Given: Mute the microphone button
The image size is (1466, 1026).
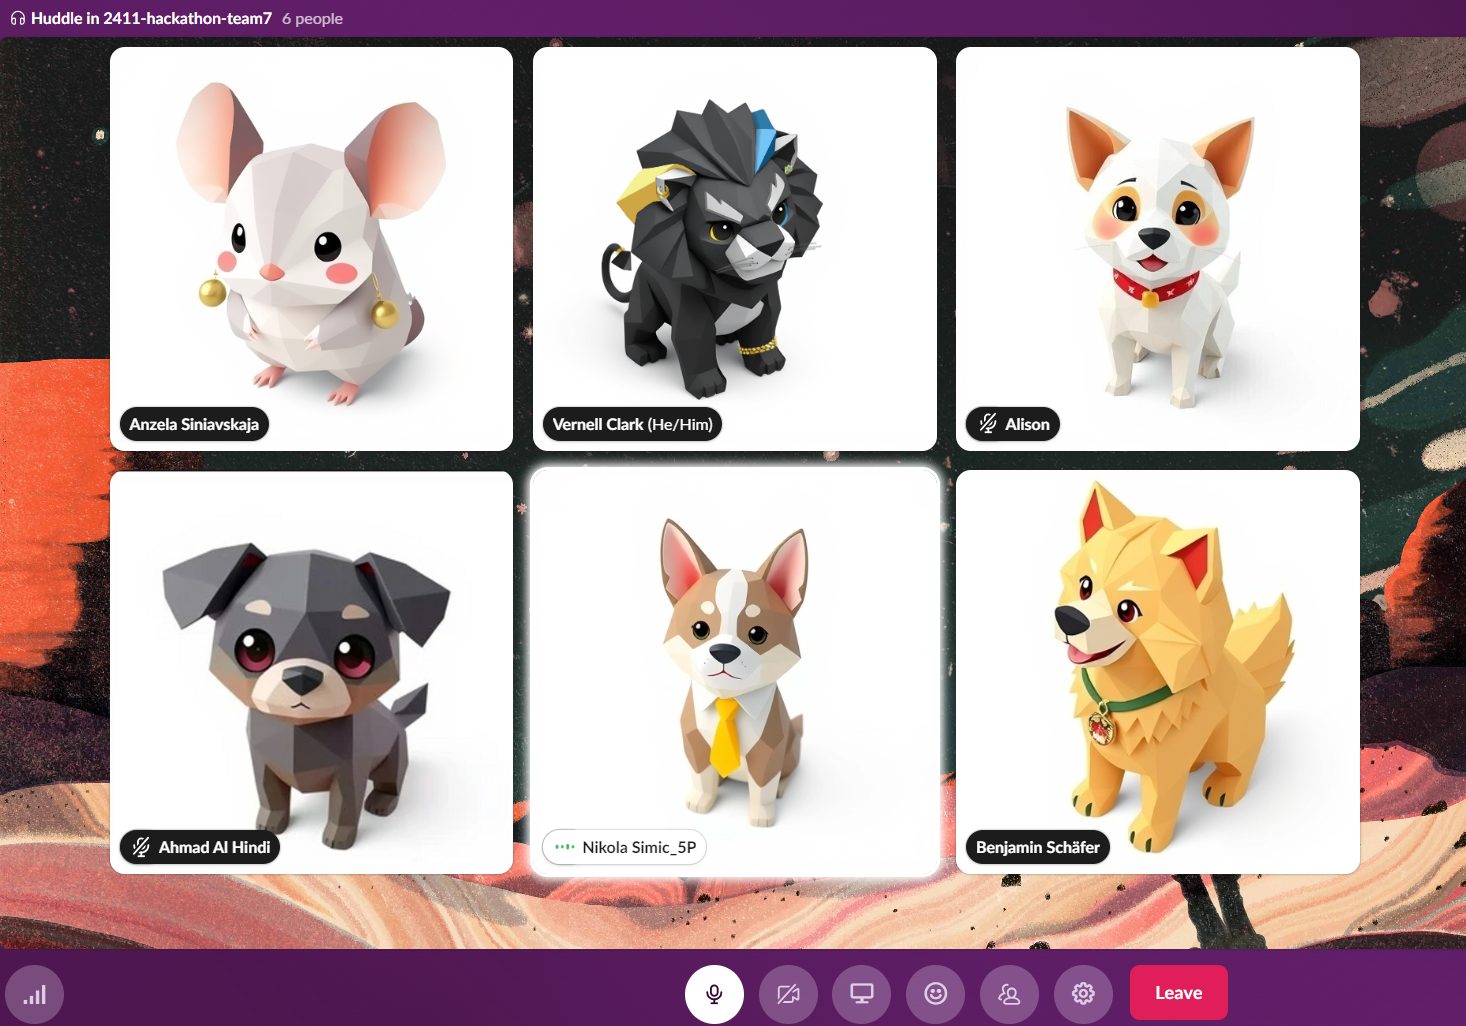Looking at the screenshot, I should pyautogui.click(x=714, y=994).
